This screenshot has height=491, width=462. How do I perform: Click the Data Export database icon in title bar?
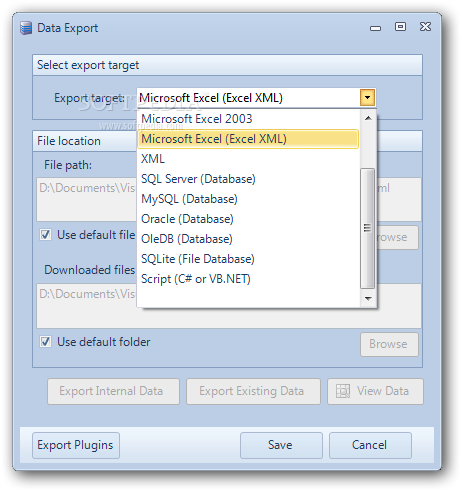pos(26,28)
